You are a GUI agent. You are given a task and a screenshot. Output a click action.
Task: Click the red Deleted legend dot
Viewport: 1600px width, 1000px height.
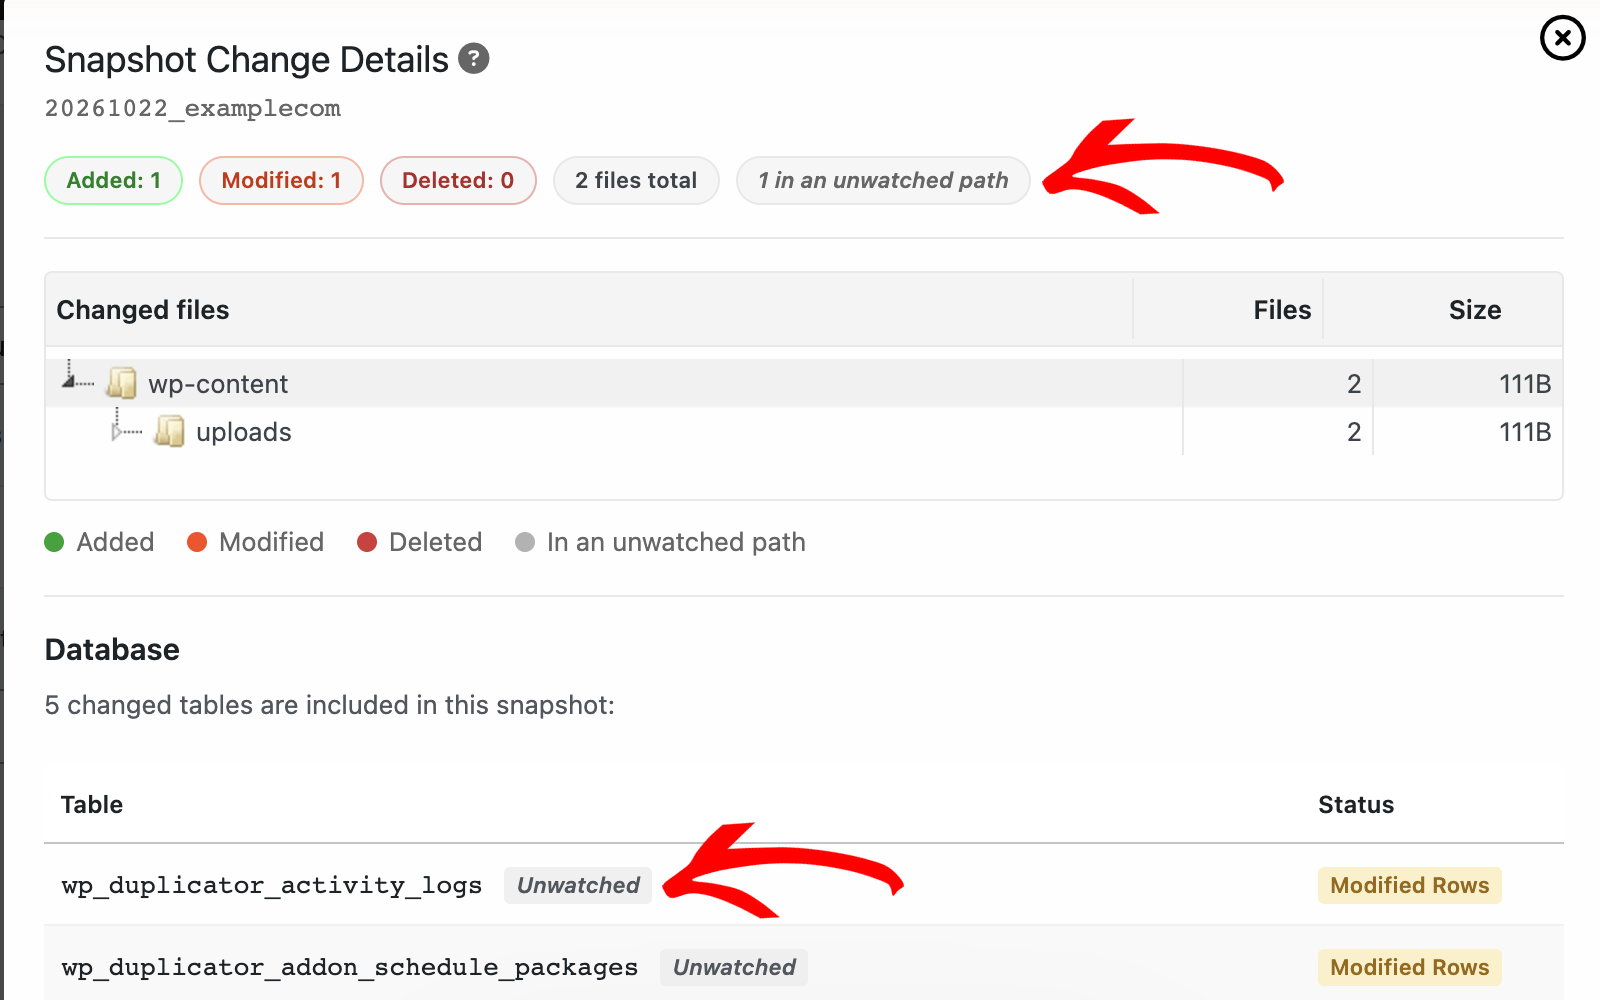pyautogui.click(x=367, y=542)
